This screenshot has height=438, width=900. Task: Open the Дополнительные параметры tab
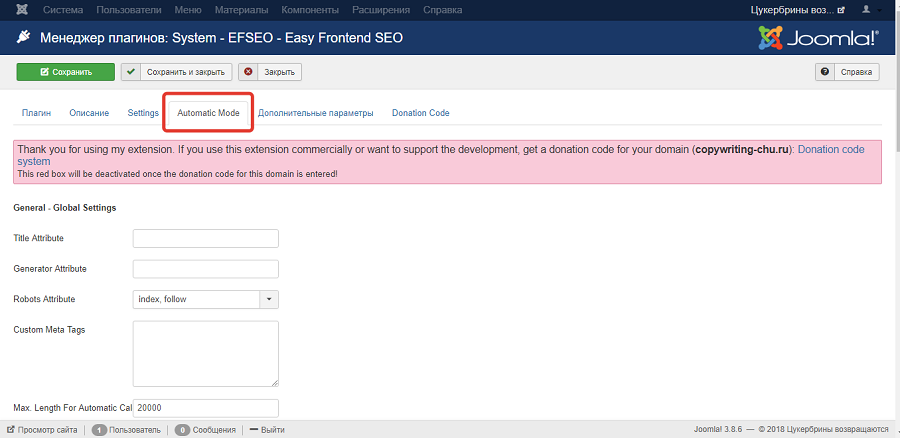click(x=315, y=113)
